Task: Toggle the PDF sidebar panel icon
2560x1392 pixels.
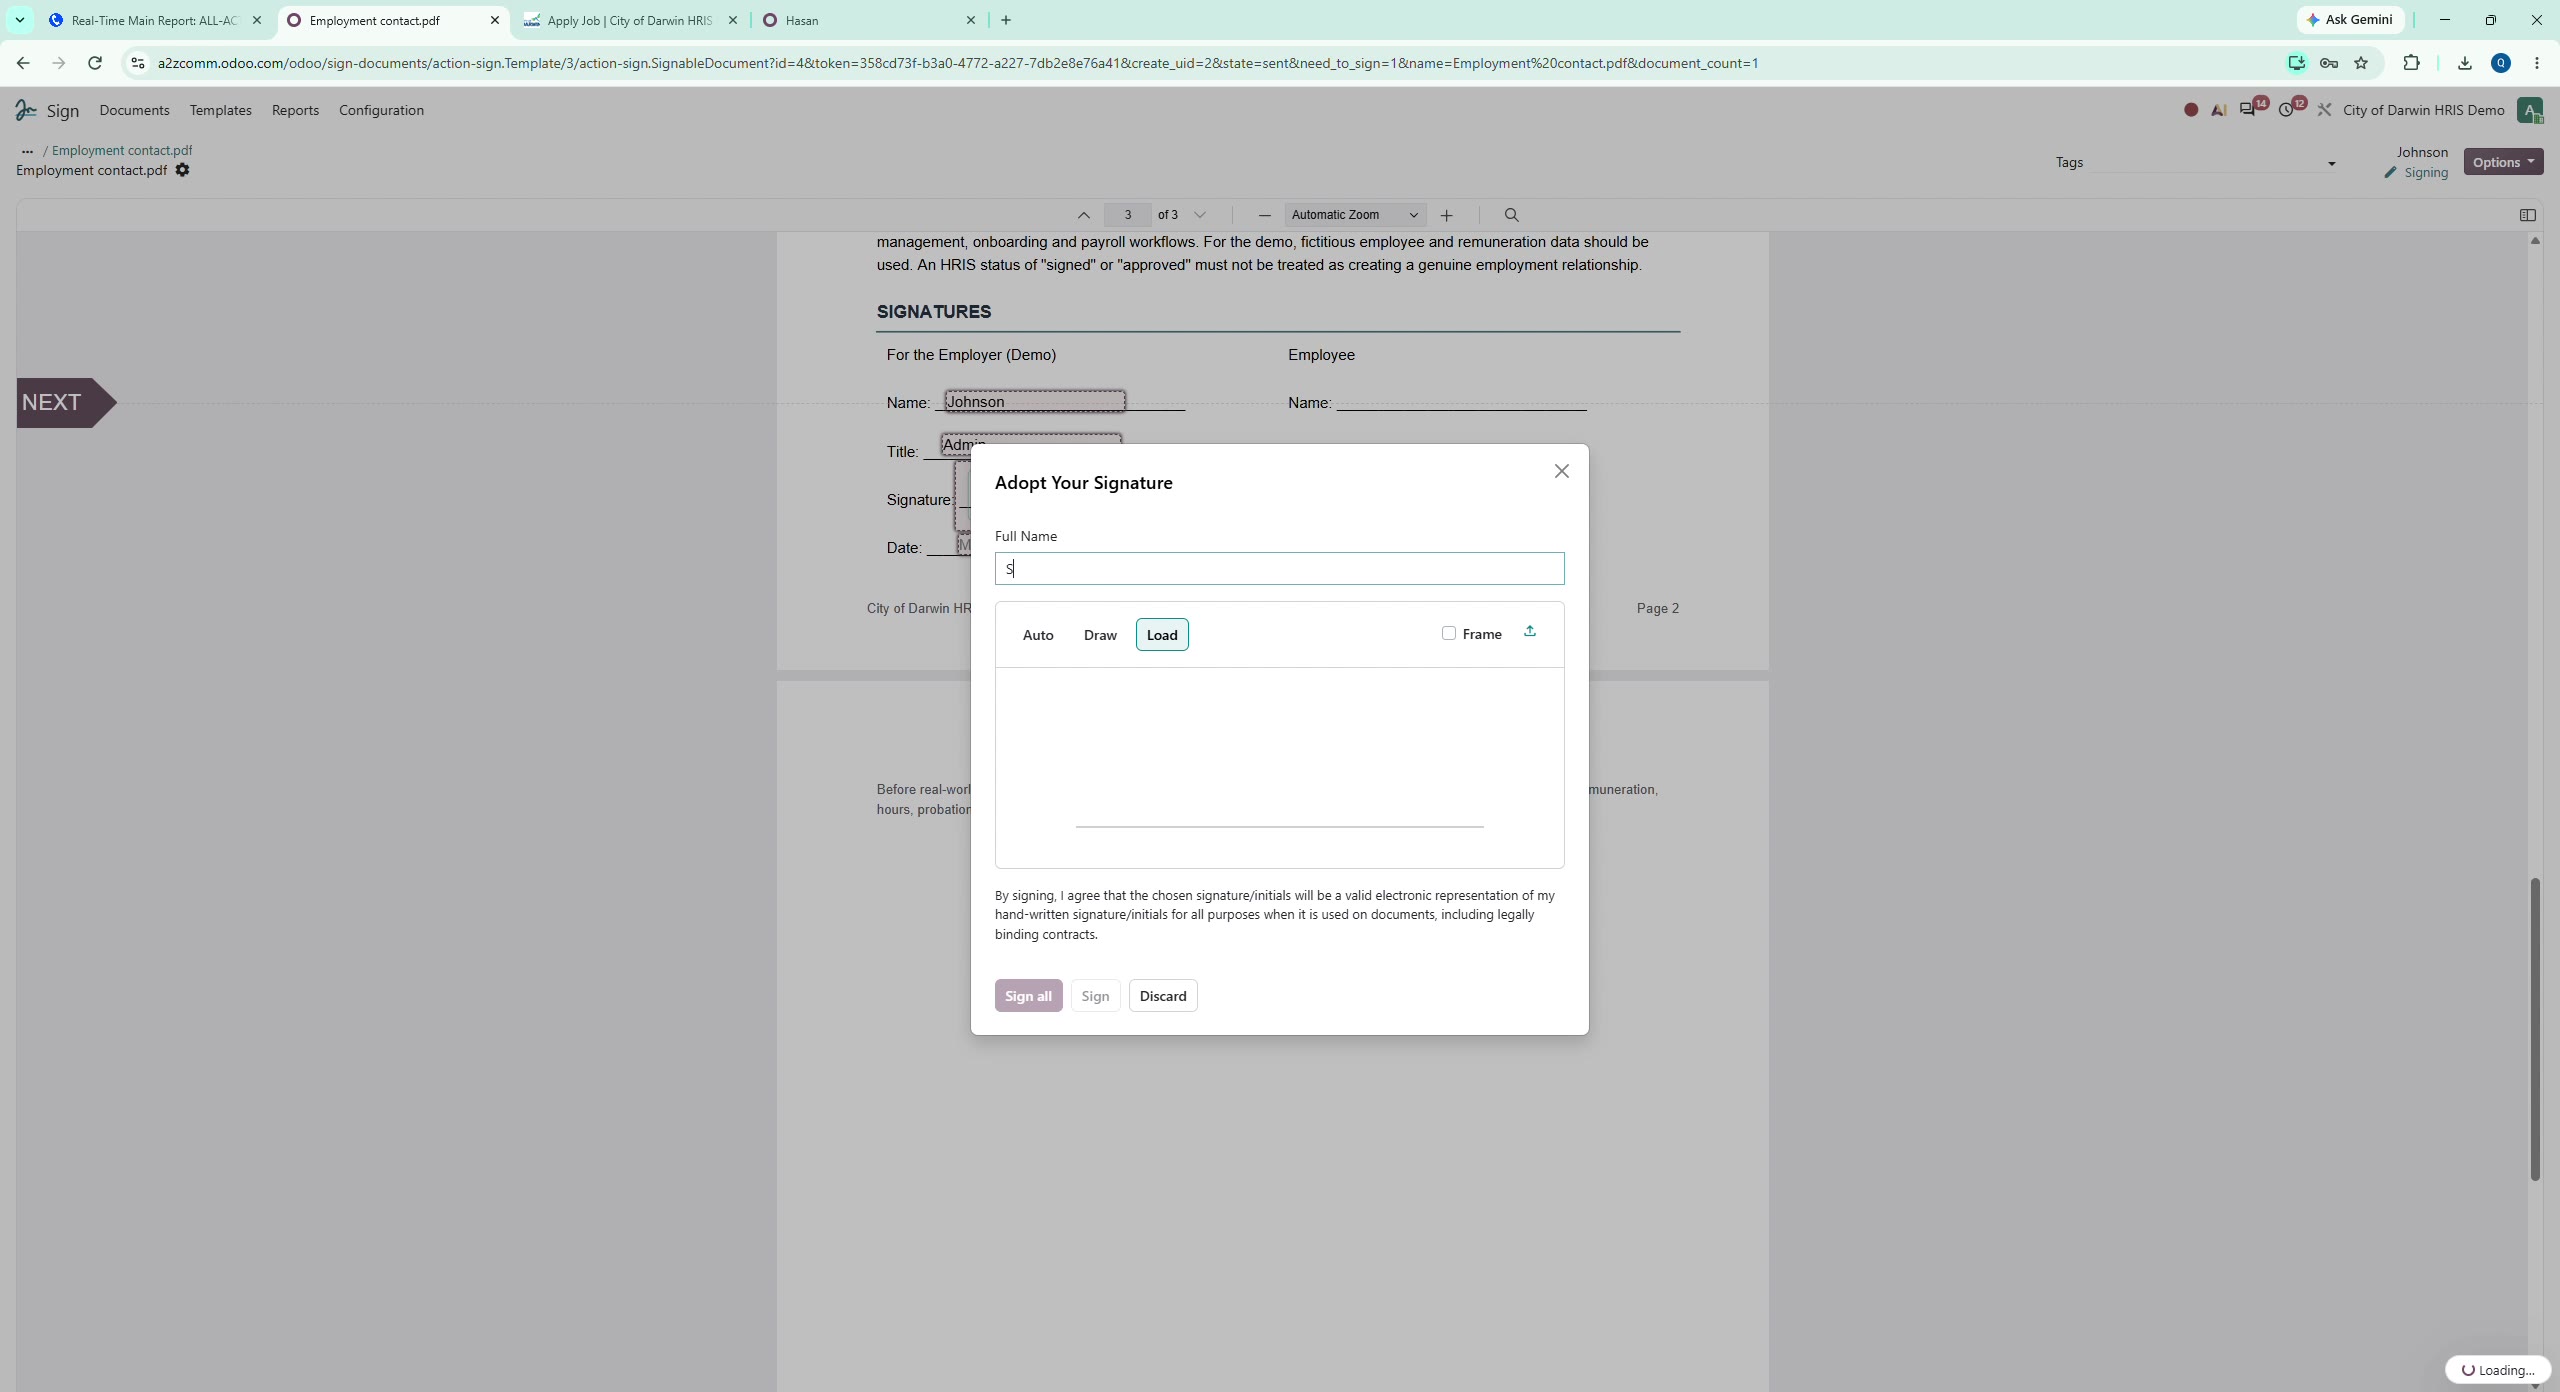Action: 2528,215
